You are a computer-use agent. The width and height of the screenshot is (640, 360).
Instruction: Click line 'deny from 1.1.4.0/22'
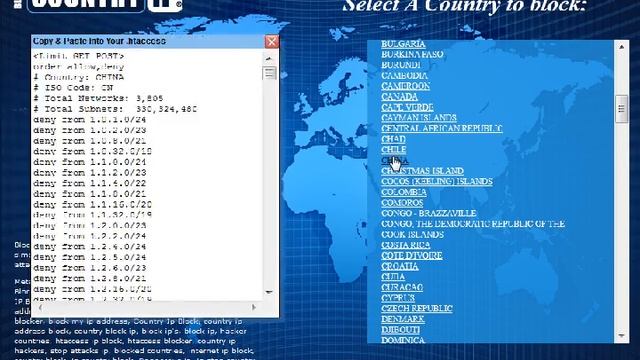click(x=90, y=183)
